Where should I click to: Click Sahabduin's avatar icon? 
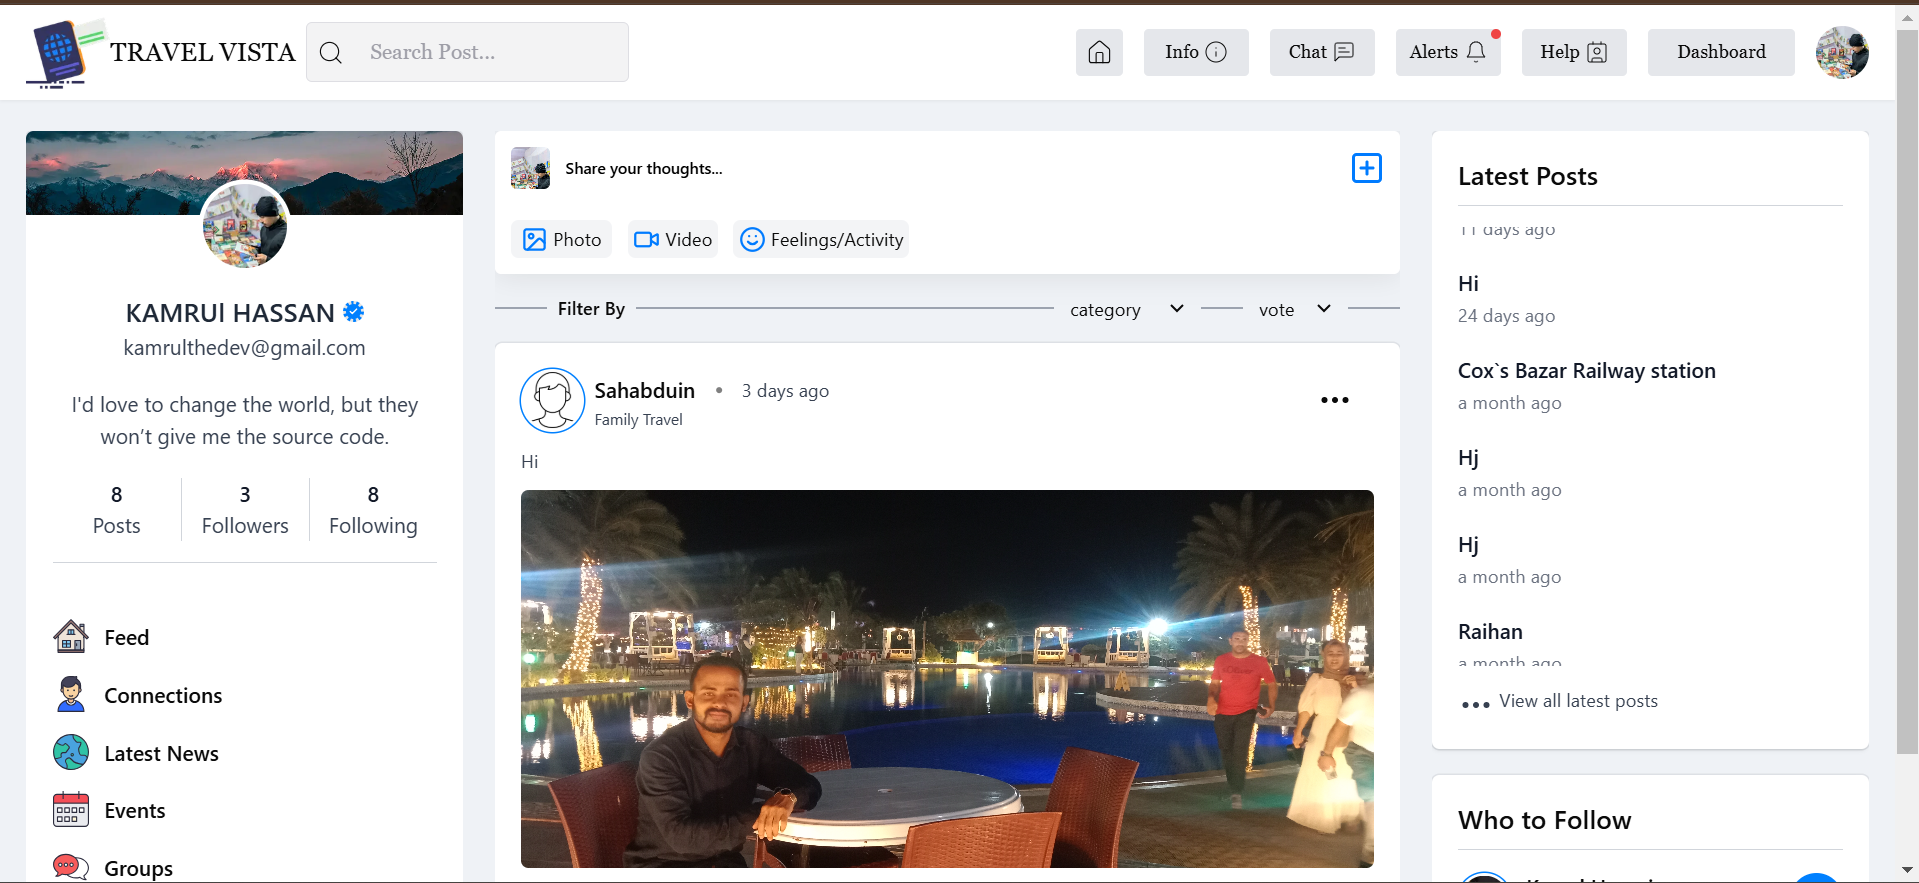point(552,400)
